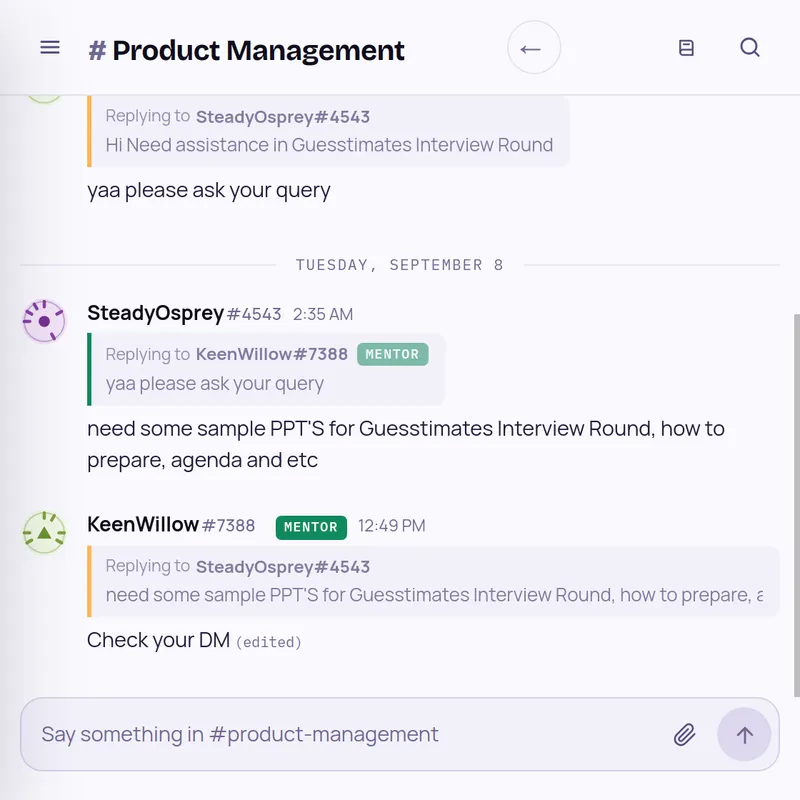Click the # Product Management channel title

[246, 50]
